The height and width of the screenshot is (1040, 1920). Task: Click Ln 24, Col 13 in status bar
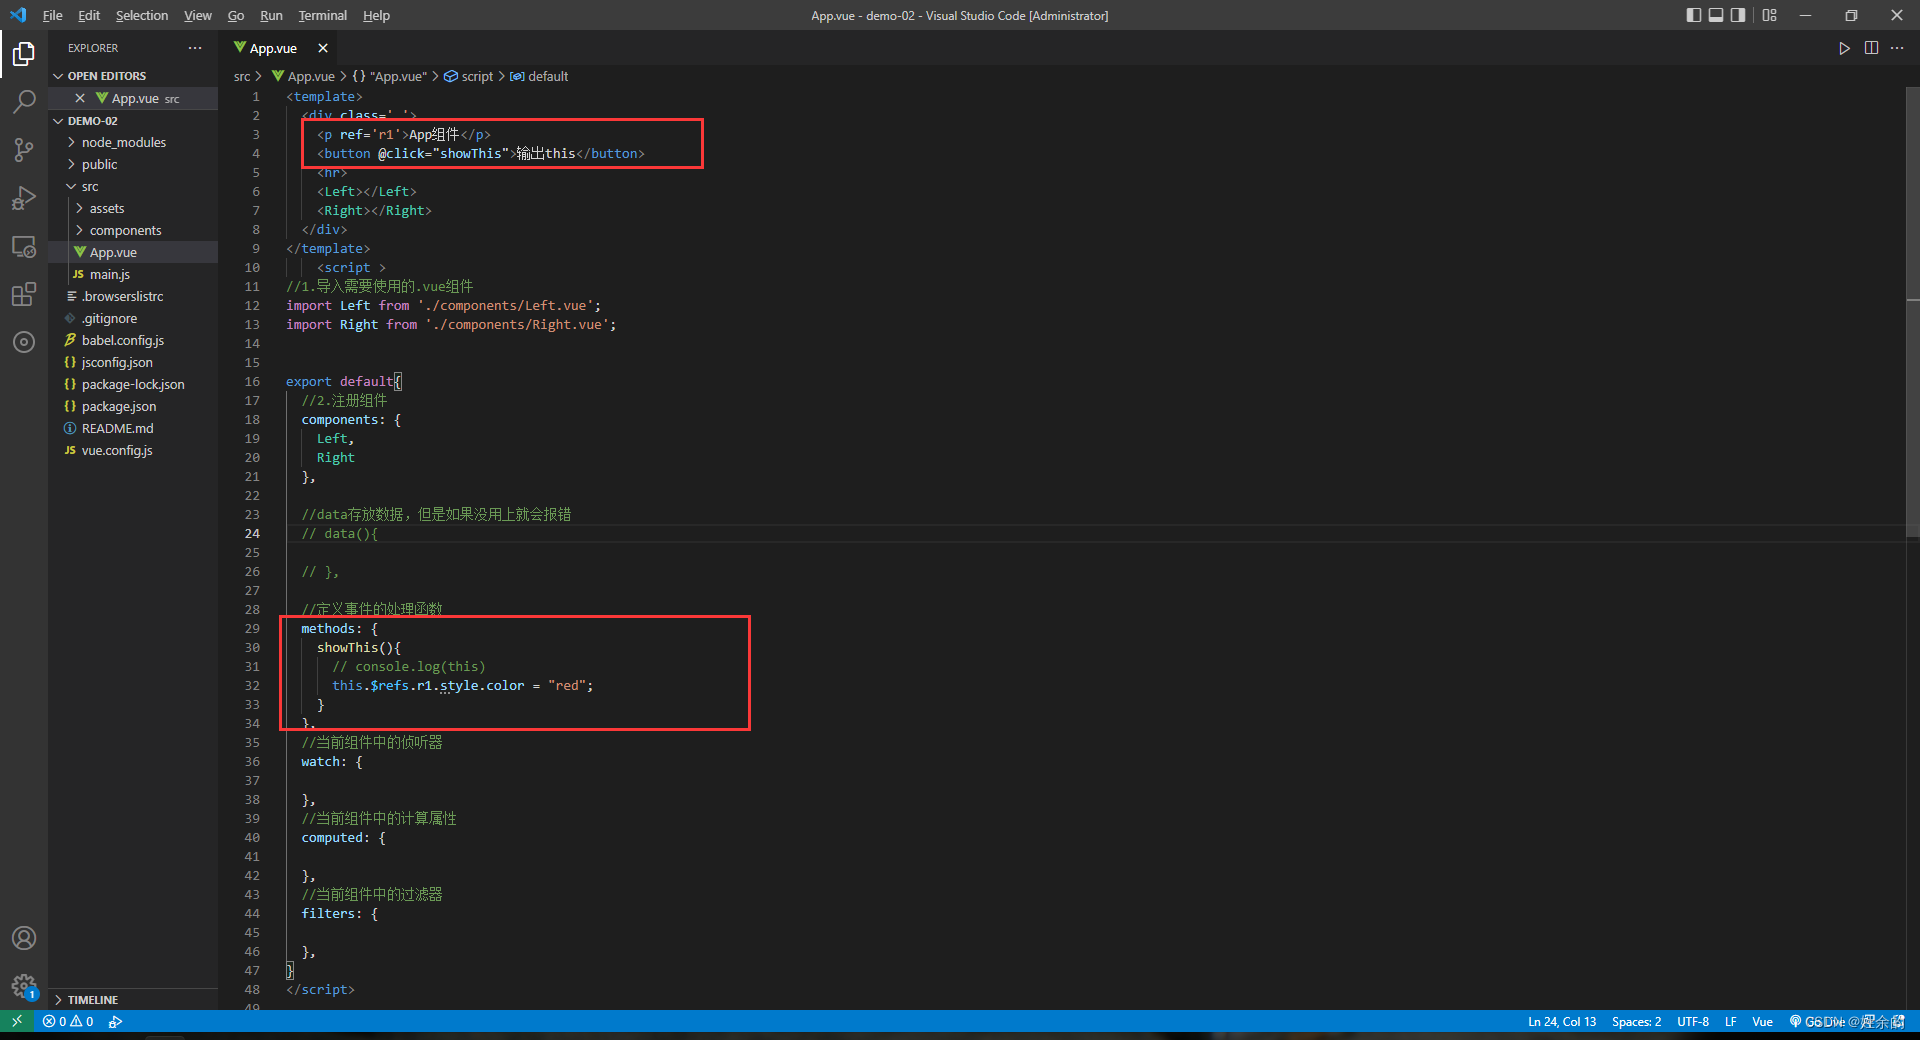coord(1562,1021)
